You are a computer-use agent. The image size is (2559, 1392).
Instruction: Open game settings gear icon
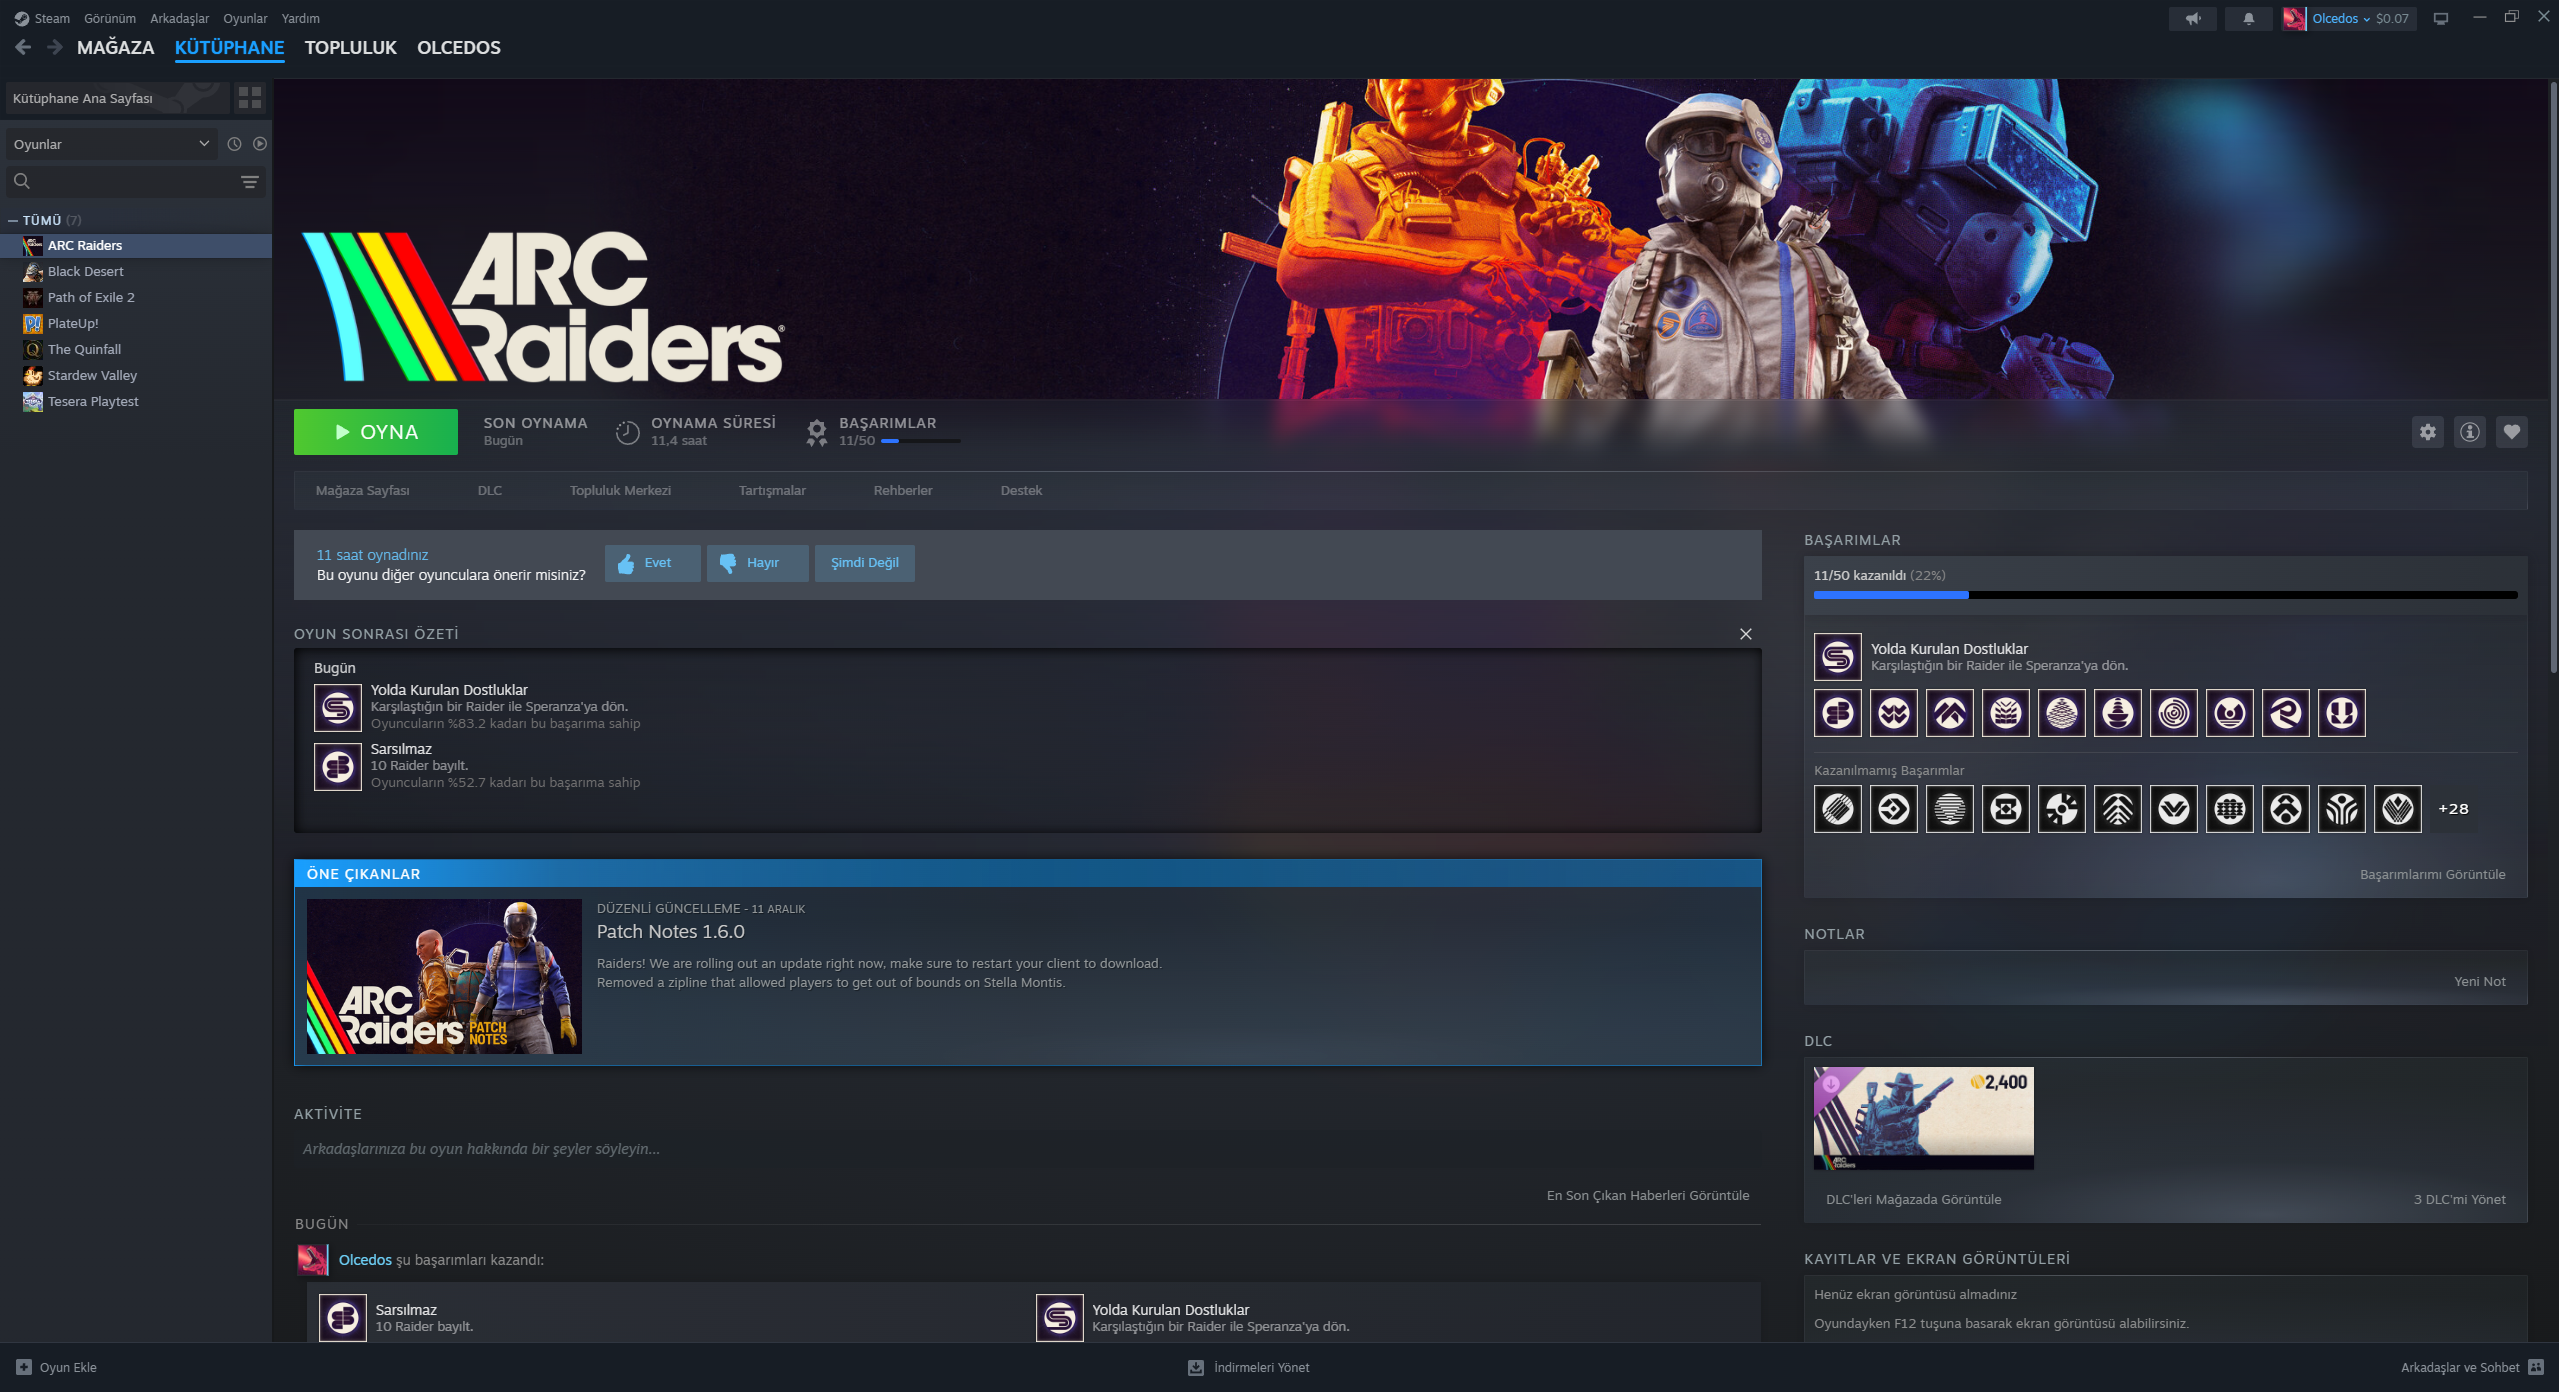coord(2427,432)
